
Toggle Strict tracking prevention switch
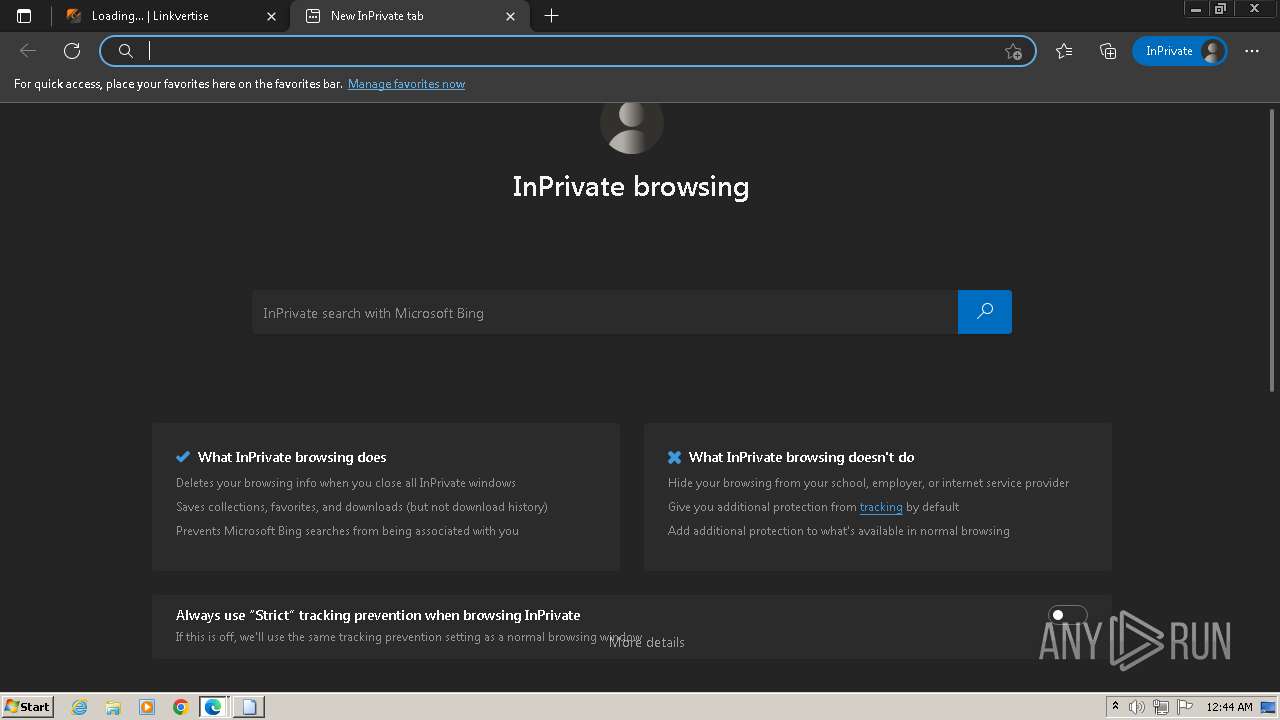point(1067,615)
